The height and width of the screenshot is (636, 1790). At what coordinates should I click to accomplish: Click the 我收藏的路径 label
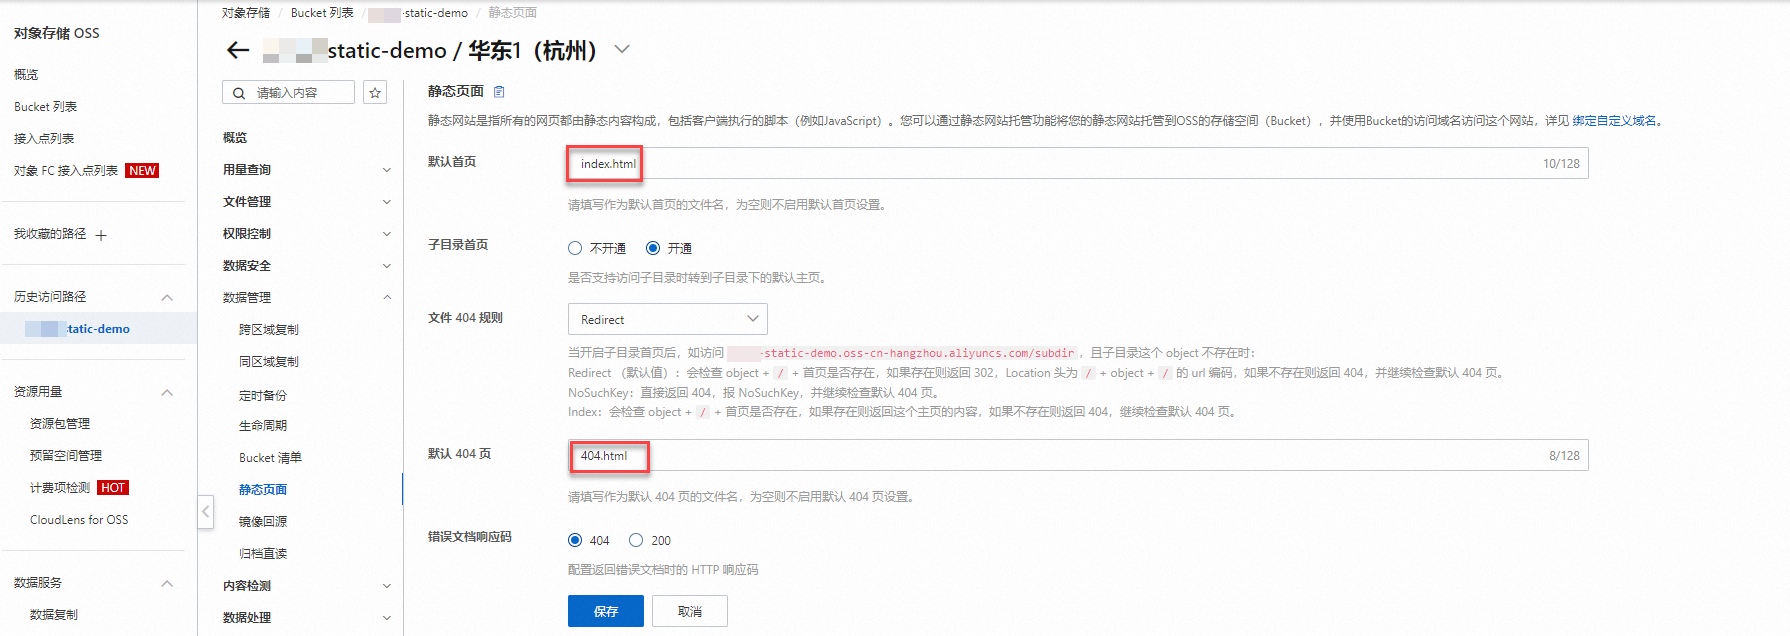(50, 234)
